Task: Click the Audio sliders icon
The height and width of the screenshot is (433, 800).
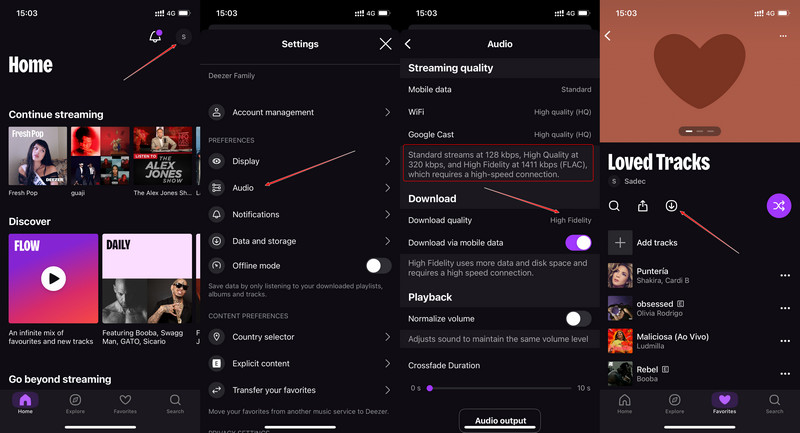Action: (x=217, y=188)
